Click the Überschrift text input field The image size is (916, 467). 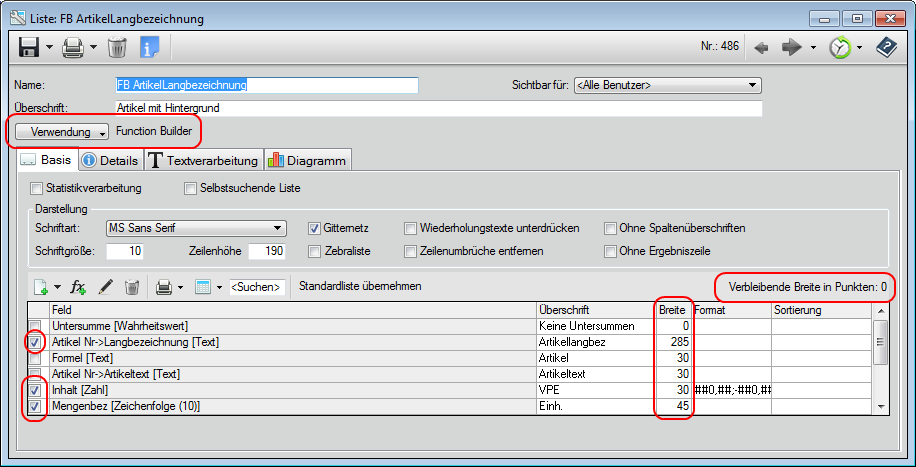438,108
